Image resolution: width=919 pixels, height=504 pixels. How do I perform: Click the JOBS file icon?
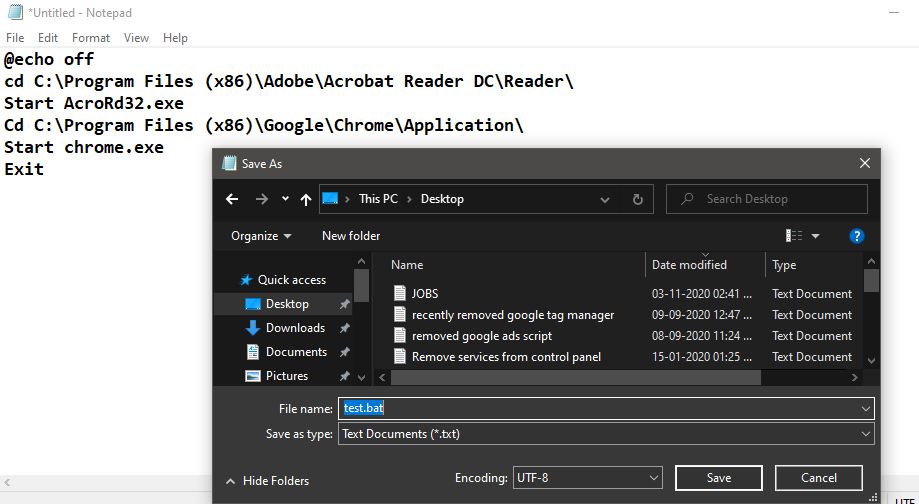coord(400,294)
